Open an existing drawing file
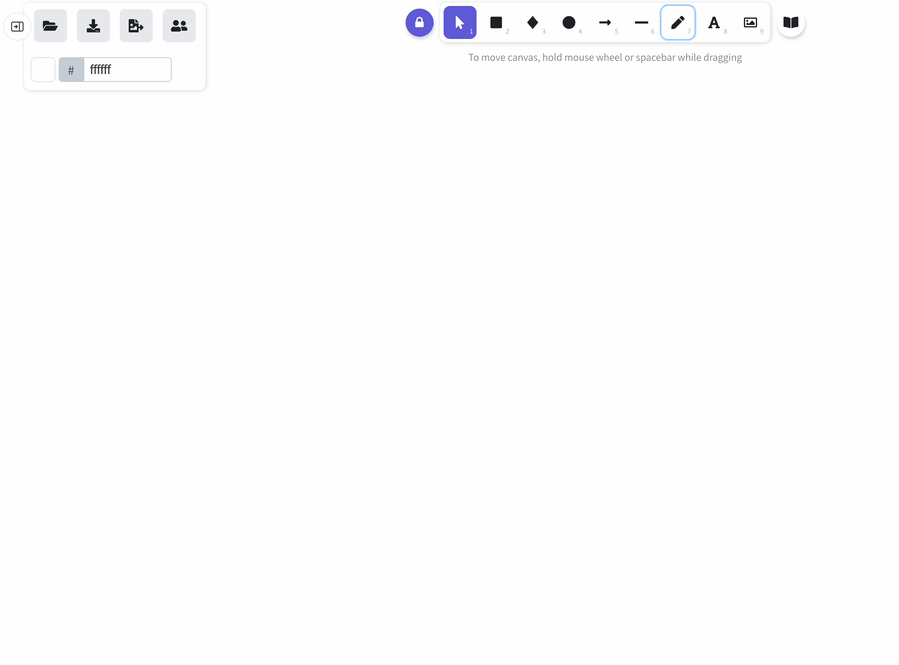The width and height of the screenshot is (899, 665). coord(50,26)
